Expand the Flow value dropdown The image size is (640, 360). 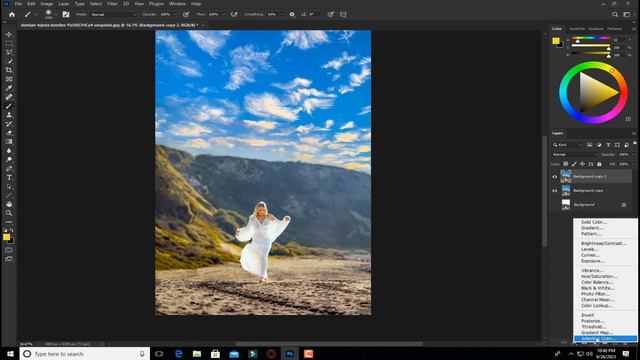click(223, 14)
